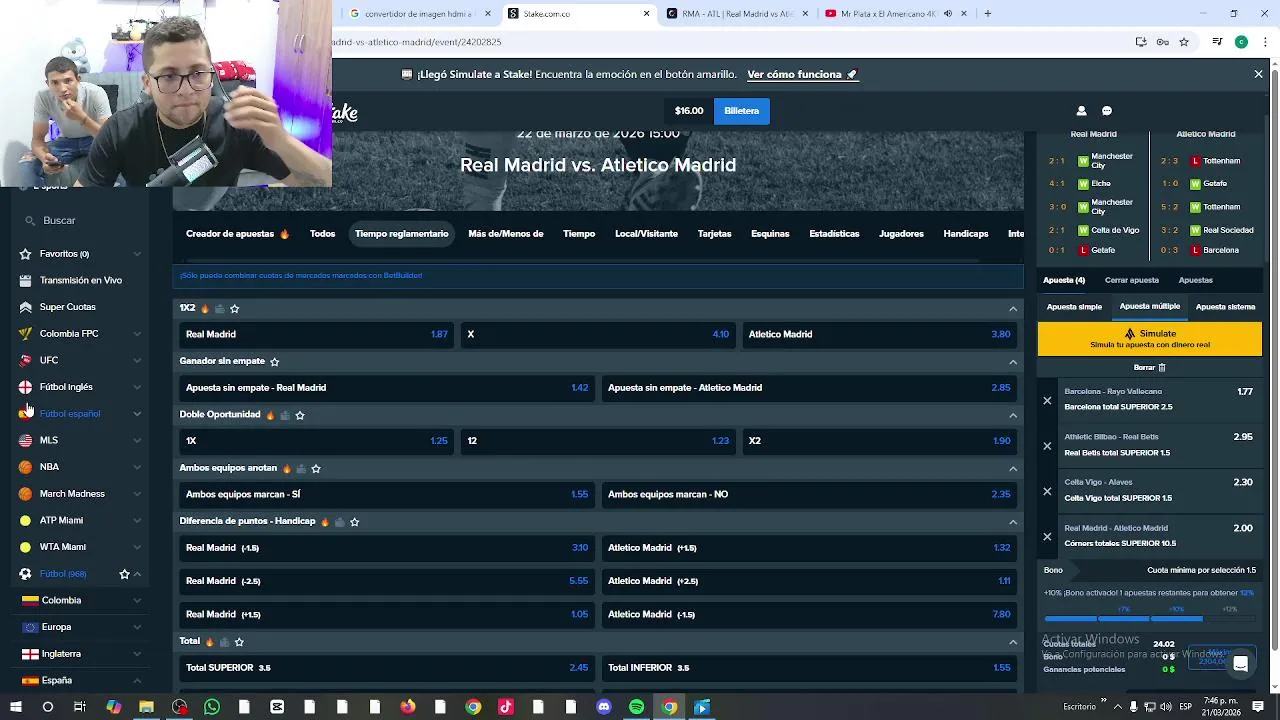Click the Super Cuotas sidebar icon

pos(25,307)
